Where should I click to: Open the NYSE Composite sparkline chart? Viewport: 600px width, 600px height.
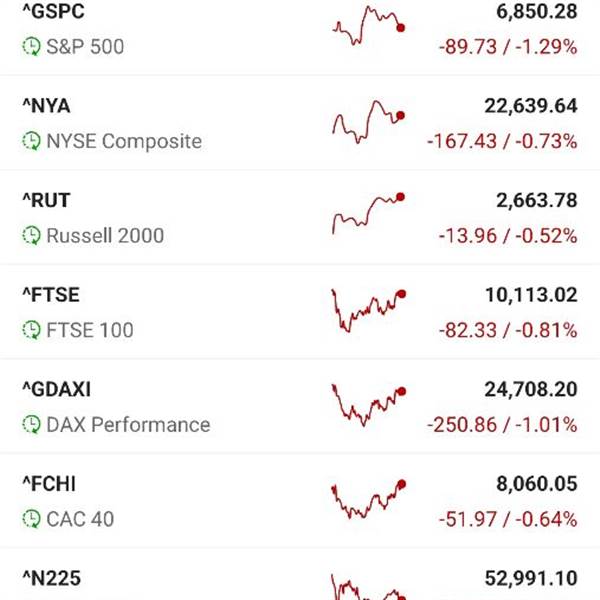368,121
